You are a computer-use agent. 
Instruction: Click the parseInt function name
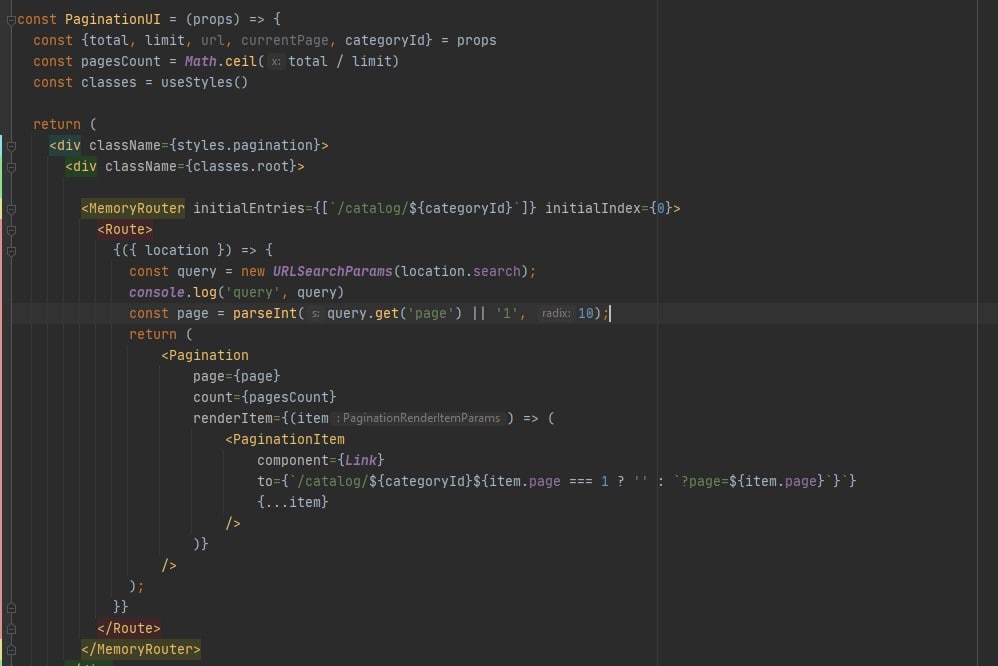click(264, 313)
